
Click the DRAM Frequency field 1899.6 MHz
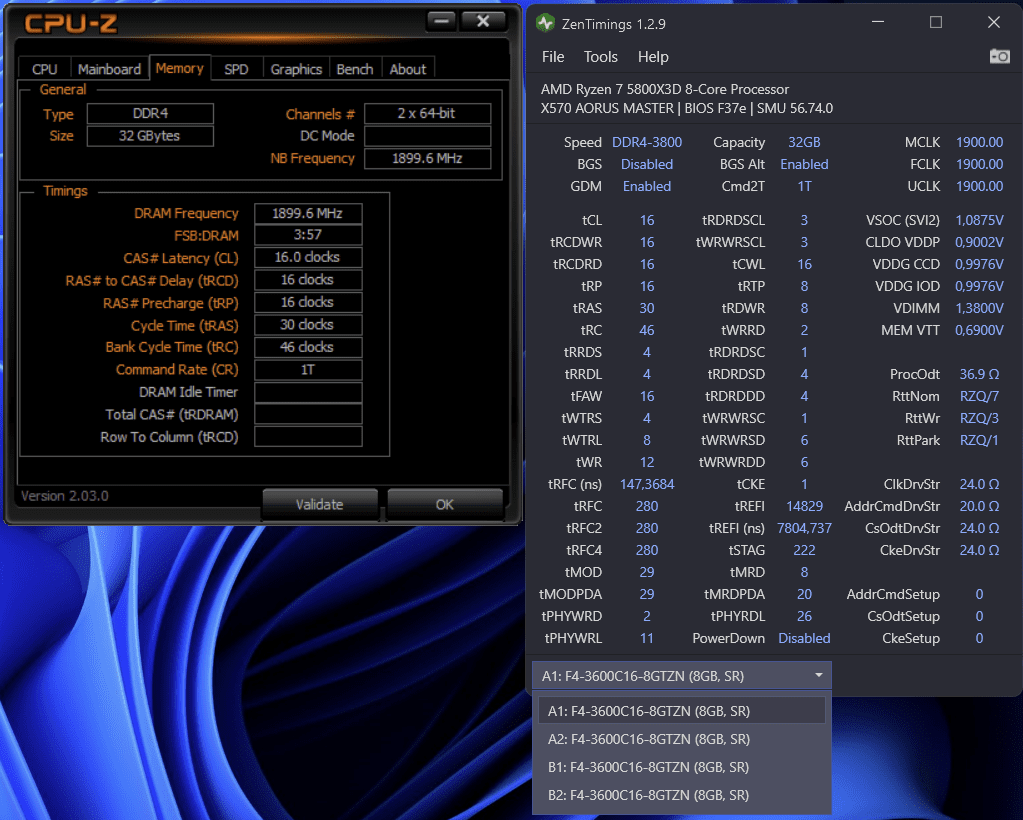[x=308, y=213]
